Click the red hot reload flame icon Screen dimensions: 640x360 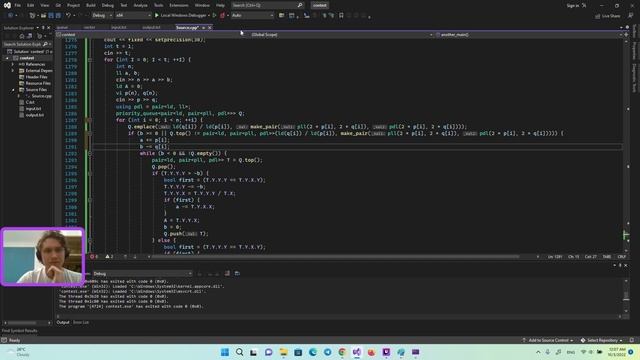click(x=222, y=16)
